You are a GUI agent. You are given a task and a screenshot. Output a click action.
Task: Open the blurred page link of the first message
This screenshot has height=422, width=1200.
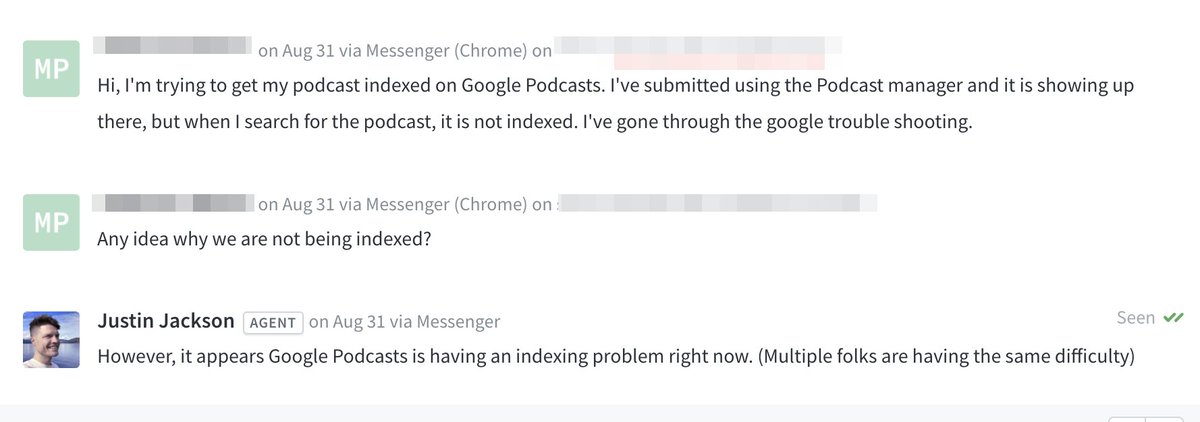tap(697, 46)
